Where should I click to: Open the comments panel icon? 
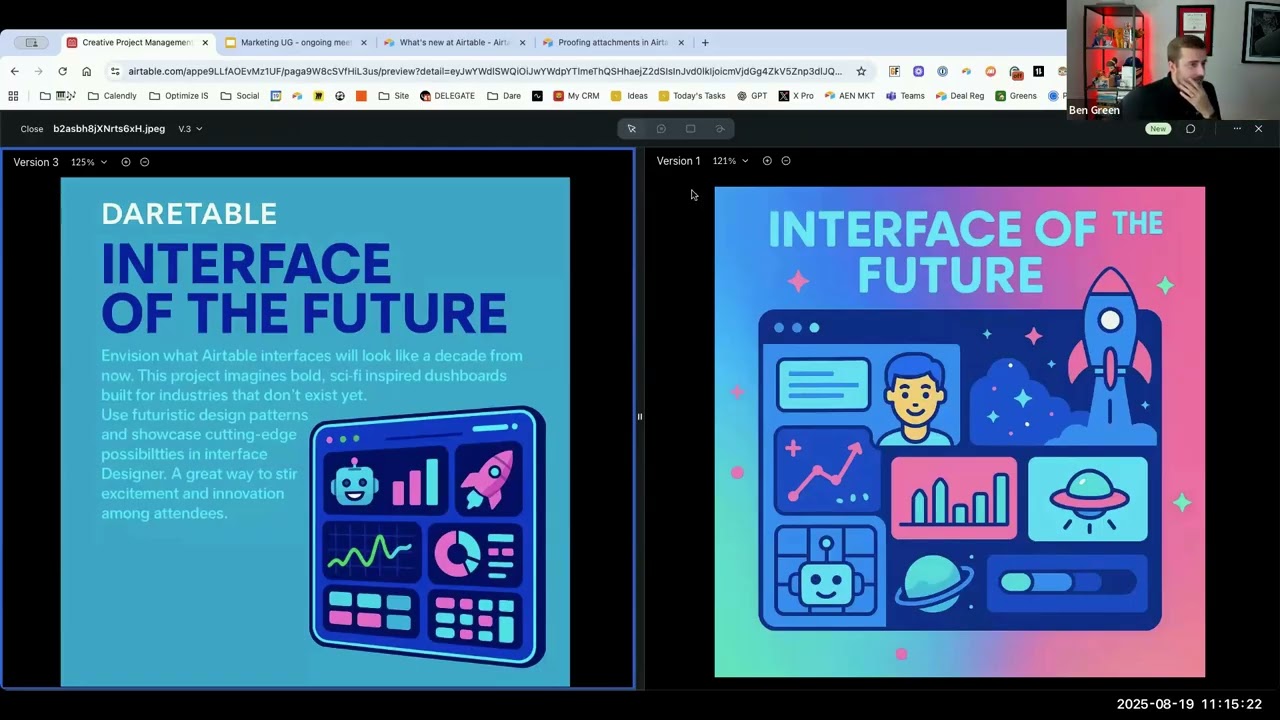(x=1190, y=129)
